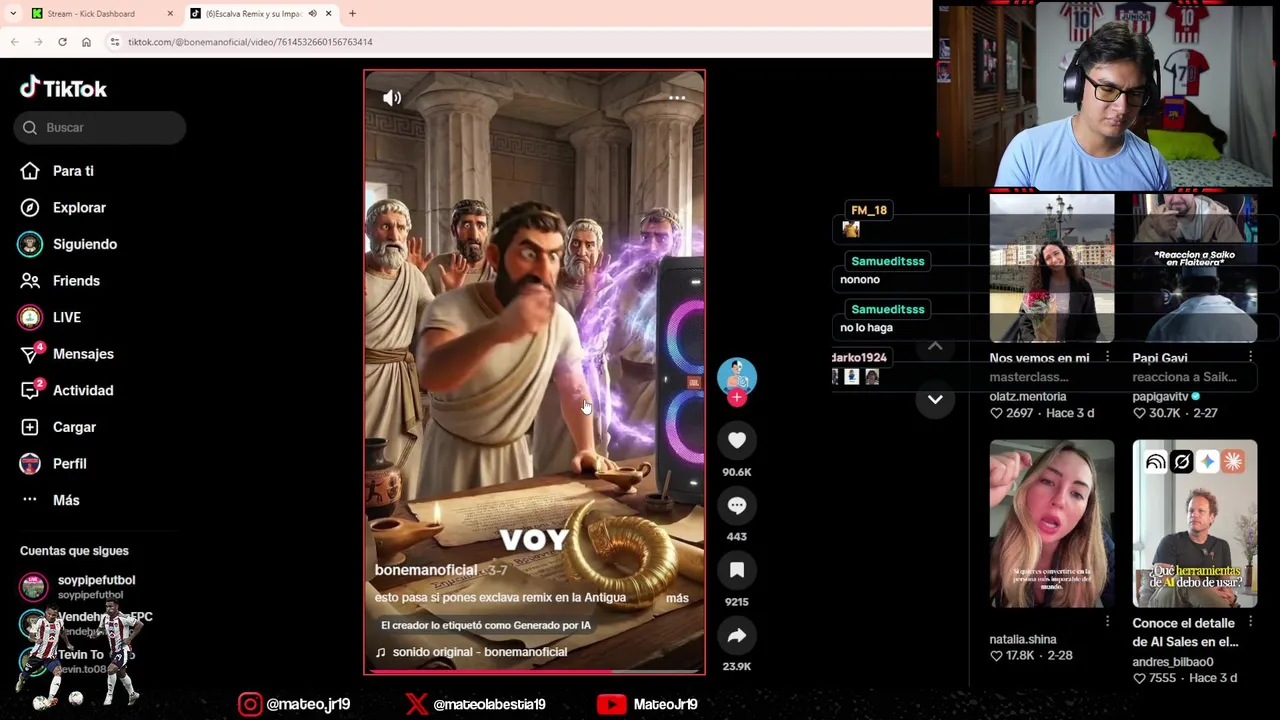
Task: Share the video with the arrow icon
Action: 737,635
